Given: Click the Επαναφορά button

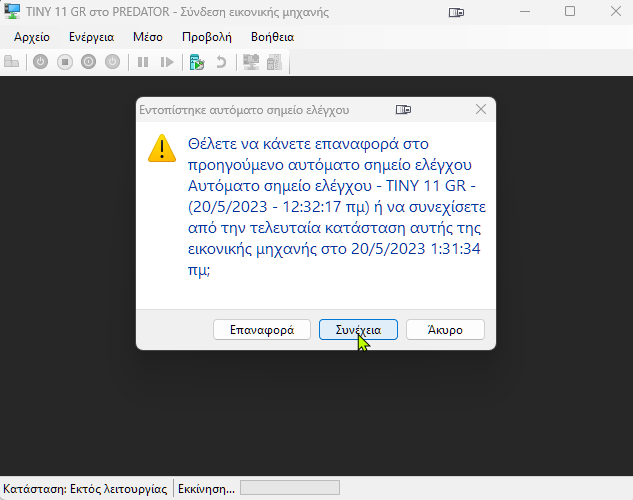Looking at the screenshot, I should [262, 330].
